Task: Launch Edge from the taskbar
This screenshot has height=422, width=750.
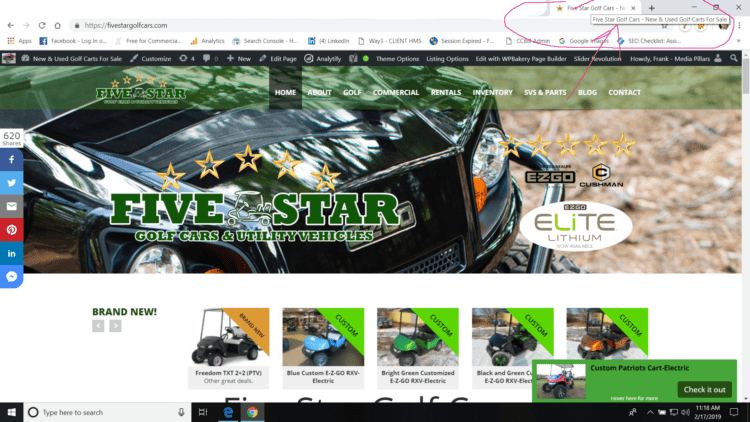Action: (x=228, y=412)
